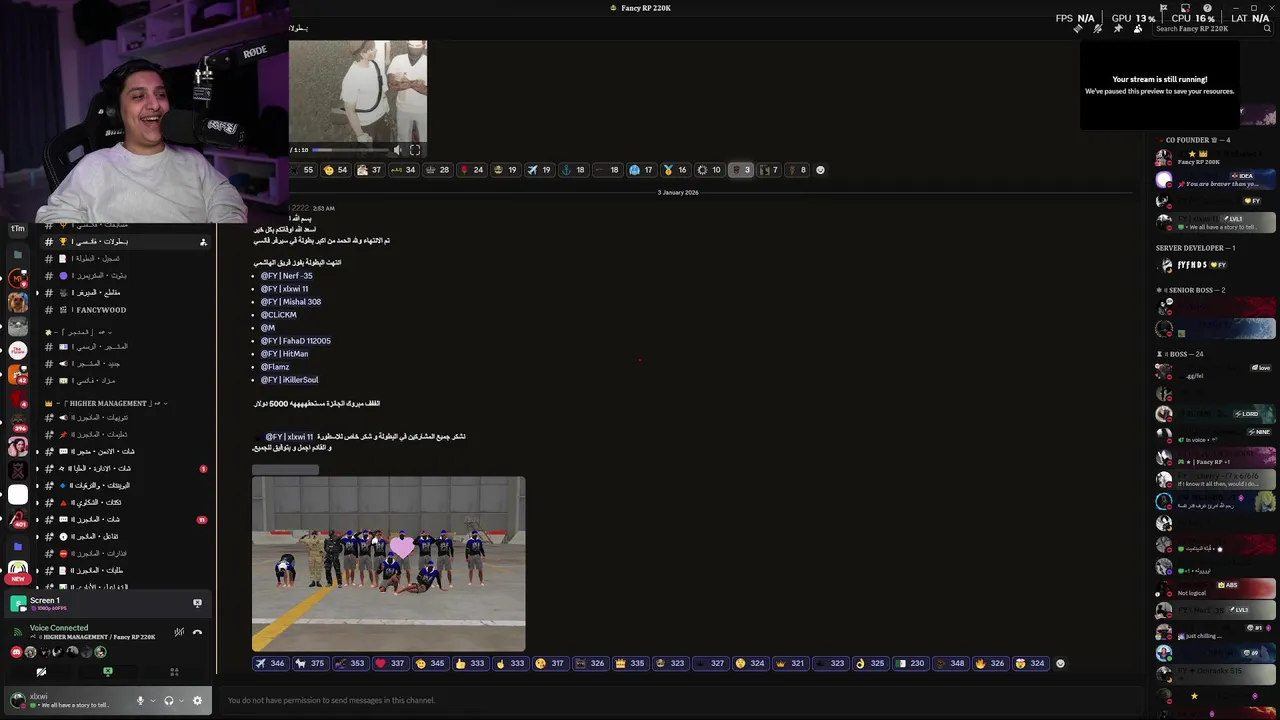Click the OK hand reaction 325
Screen dimensions: 1280x720
[x=870, y=663]
